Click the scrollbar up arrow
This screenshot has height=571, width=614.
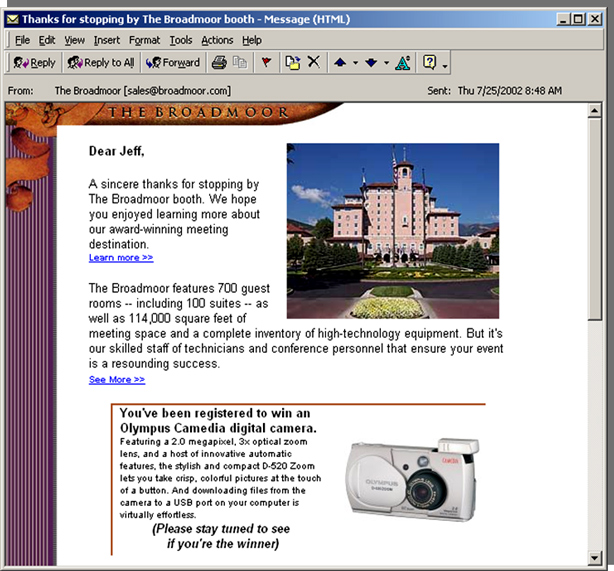[x=594, y=111]
